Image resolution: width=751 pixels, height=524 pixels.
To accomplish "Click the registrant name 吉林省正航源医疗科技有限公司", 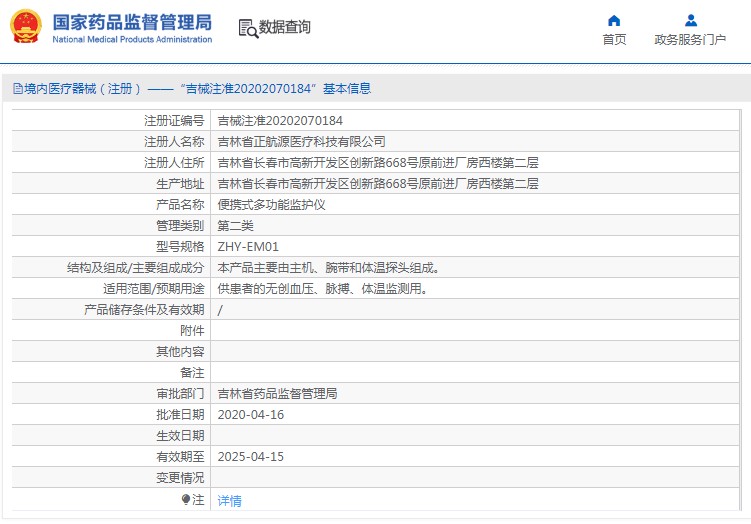I will click(x=301, y=142).
